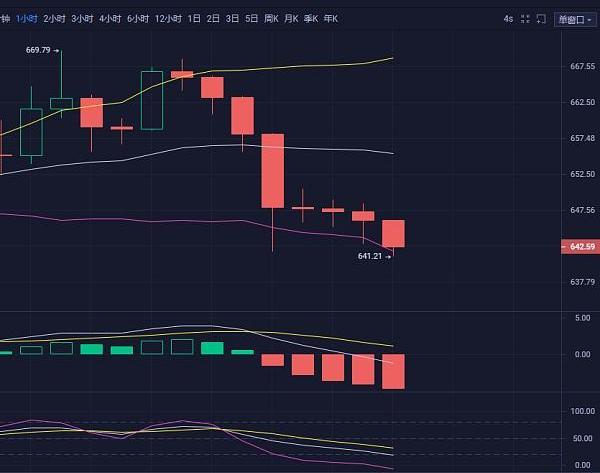The width and height of the screenshot is (600, 473).
Task: Click the collapse/shrink chart icon in toolbar
Action: [524, 19]
